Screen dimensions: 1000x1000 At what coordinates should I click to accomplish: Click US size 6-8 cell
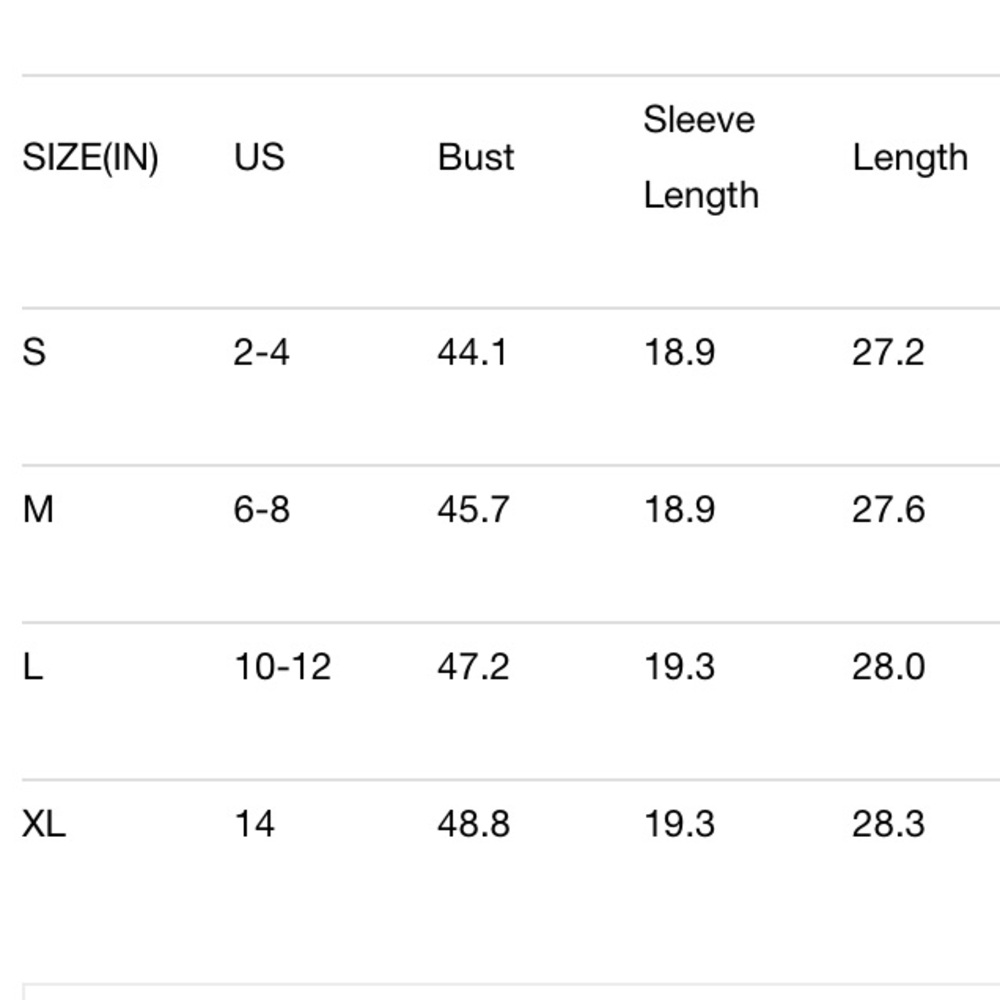tap(261, 510)
